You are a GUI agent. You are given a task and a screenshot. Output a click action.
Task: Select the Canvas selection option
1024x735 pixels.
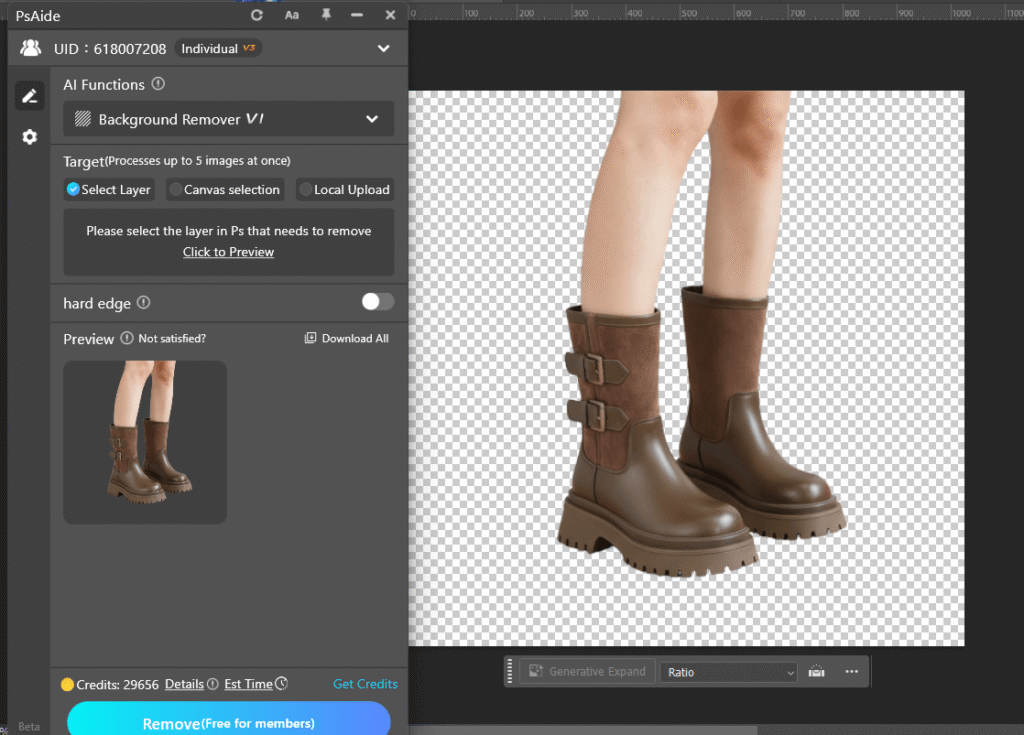(225, 189)
